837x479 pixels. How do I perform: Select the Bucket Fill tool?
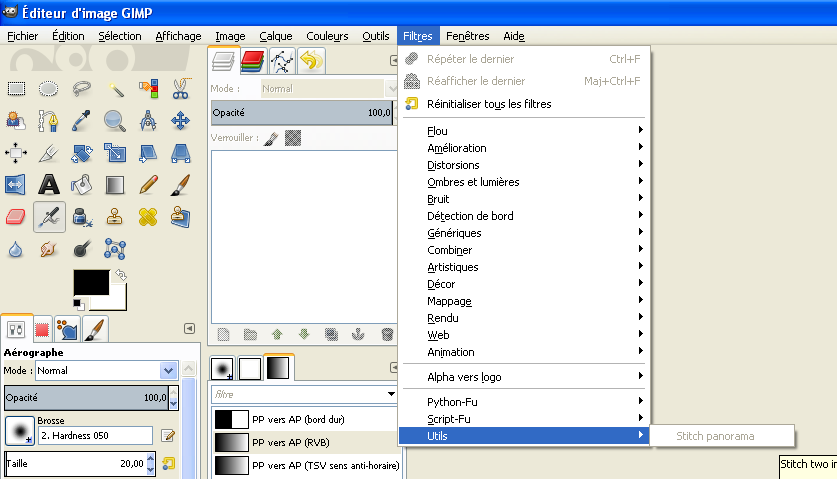click(x=82, y=185)
